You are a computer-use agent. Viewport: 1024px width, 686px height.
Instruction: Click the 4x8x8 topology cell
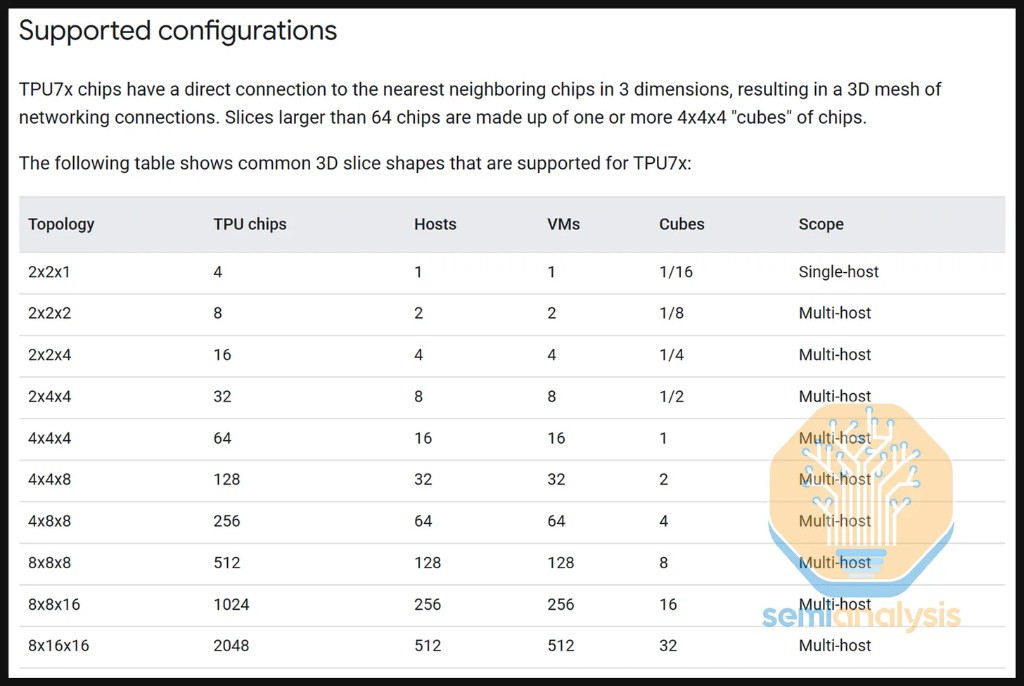click(50, 521)
